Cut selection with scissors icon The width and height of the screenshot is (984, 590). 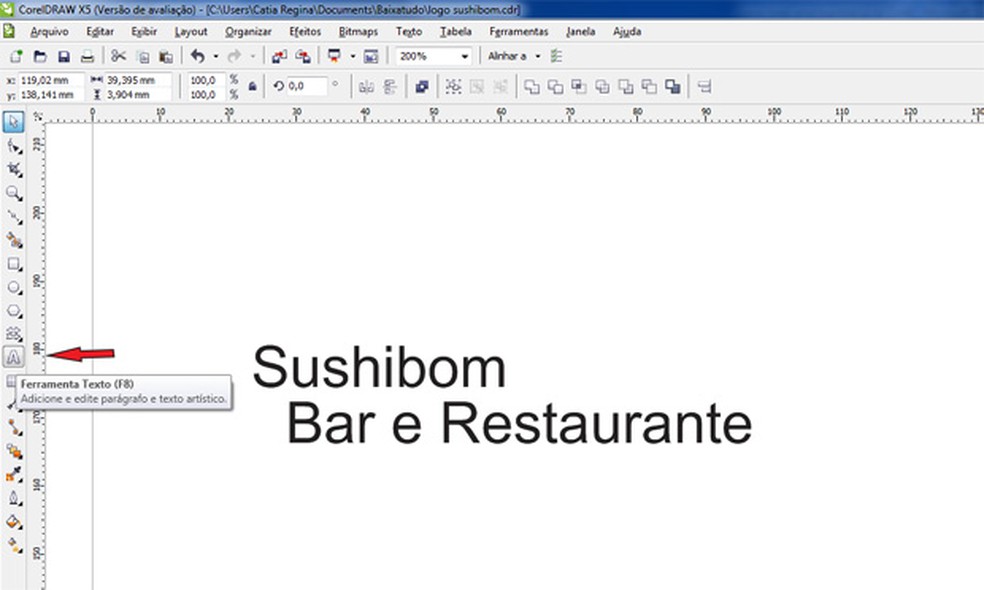click(118, 56)
